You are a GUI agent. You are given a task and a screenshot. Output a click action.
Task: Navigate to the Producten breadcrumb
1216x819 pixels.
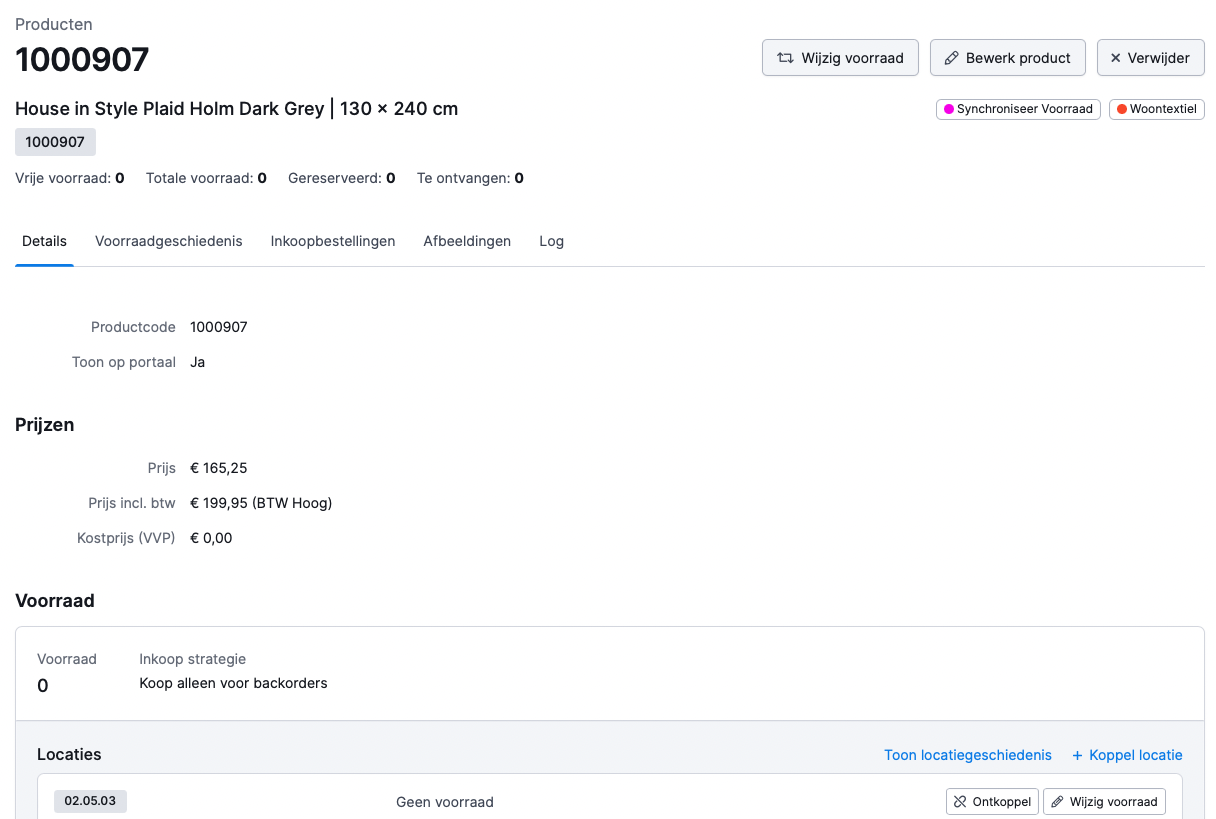pos(54,24)
